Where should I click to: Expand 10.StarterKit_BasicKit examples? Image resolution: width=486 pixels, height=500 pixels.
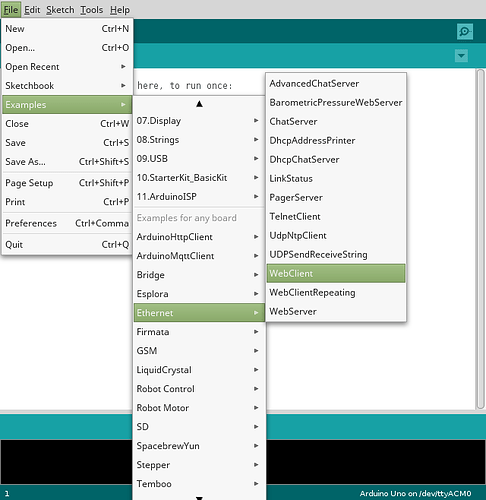[x=199, y=178]
